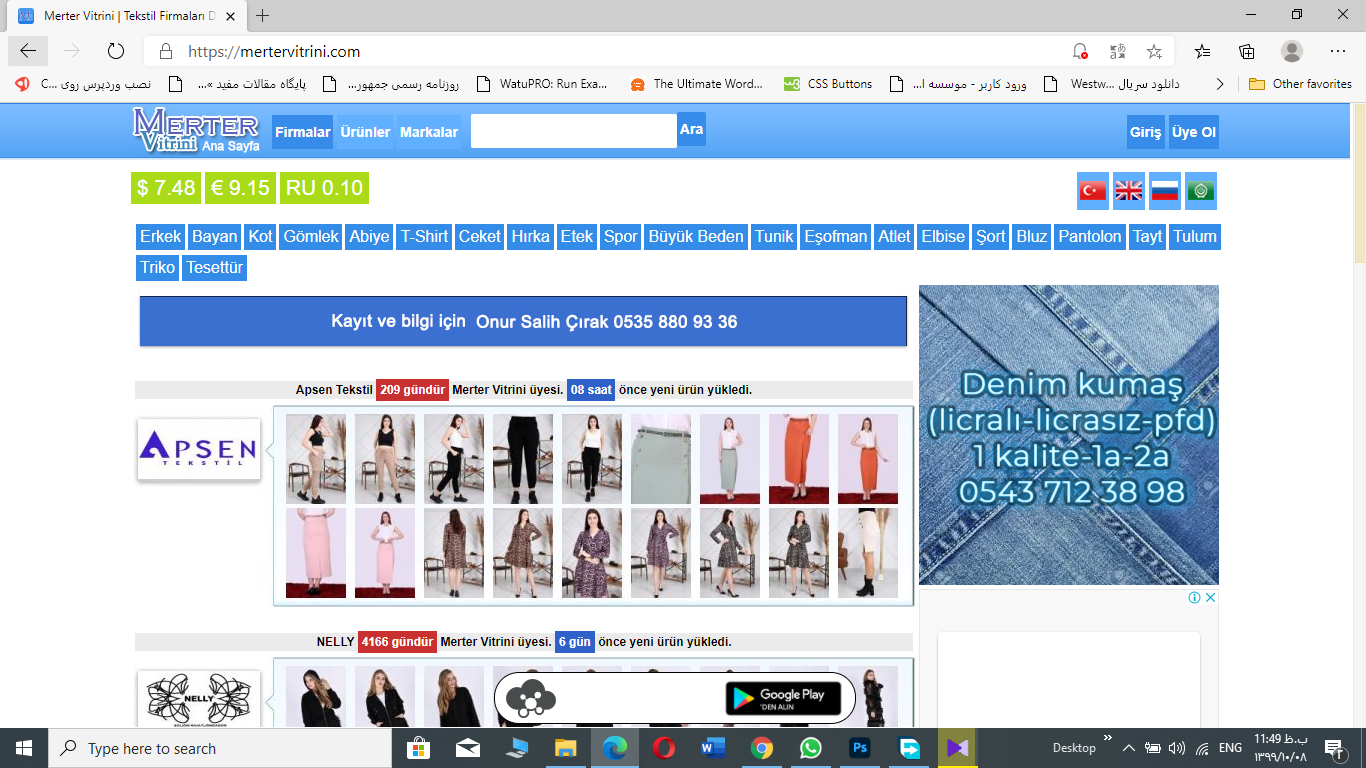Select the Erkek category

point(161,237)
